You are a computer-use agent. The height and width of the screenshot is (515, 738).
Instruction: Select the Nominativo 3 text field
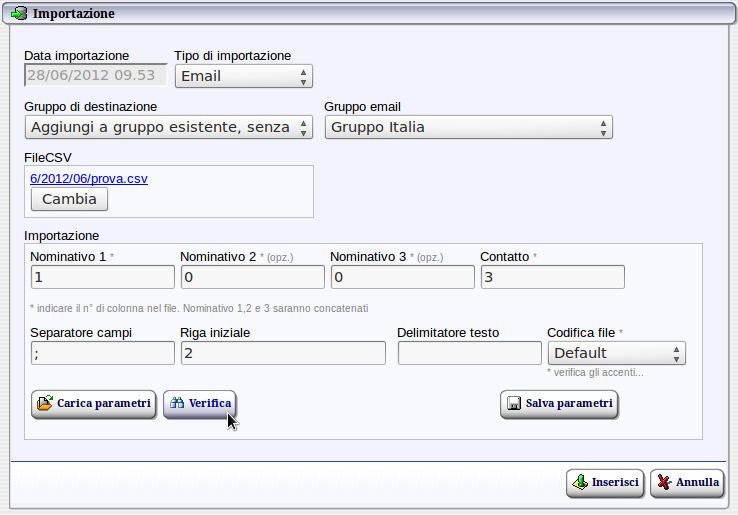[x=402, y=277]
